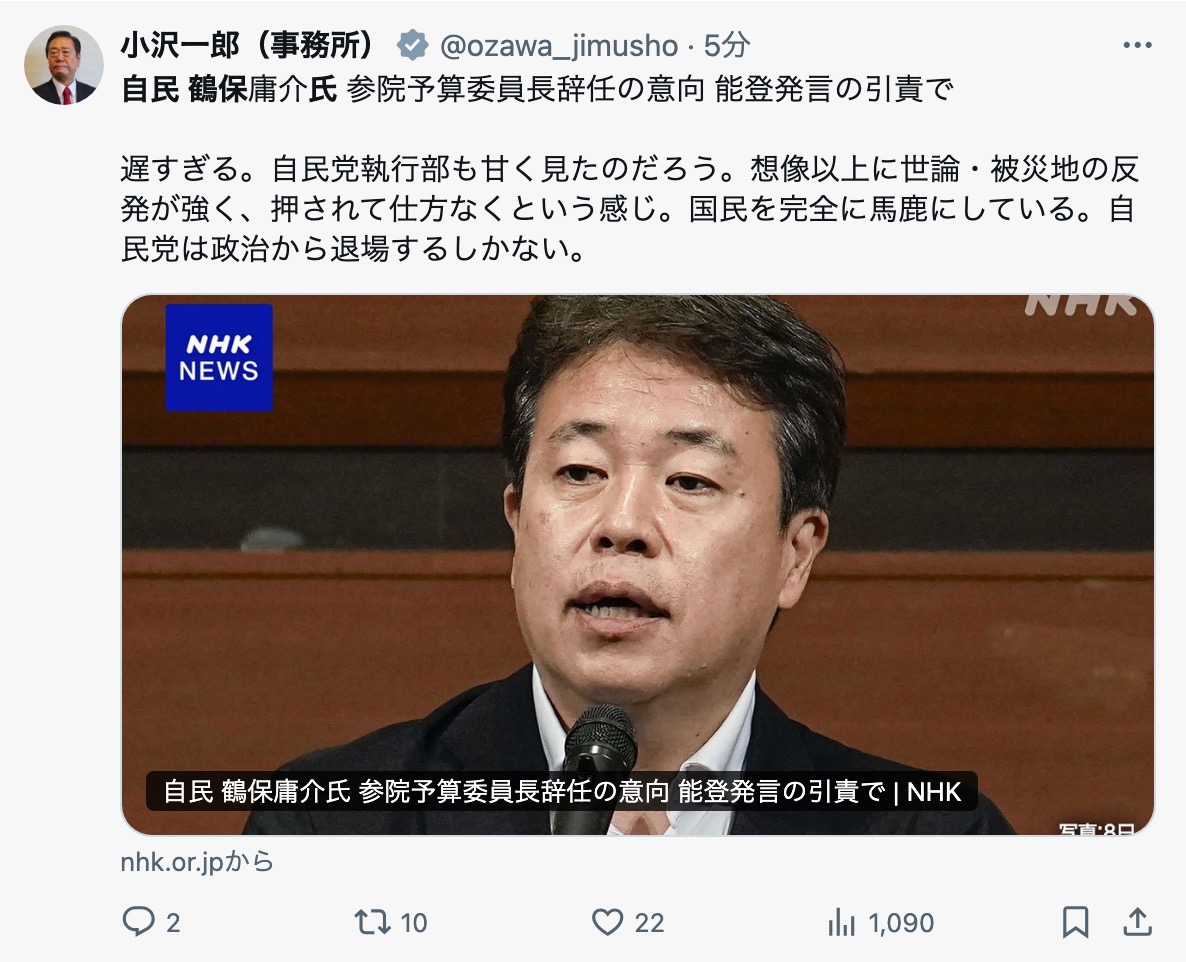Like the tweet with heart icon
Screen dimensions: 1186x962
click(x=607, y=922)
